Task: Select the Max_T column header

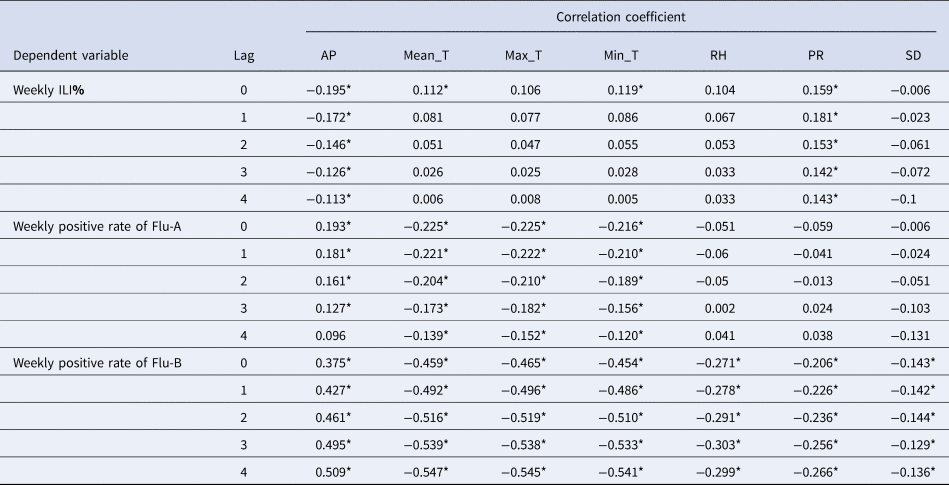Action: pyautogui.click(x=524, y=56)
